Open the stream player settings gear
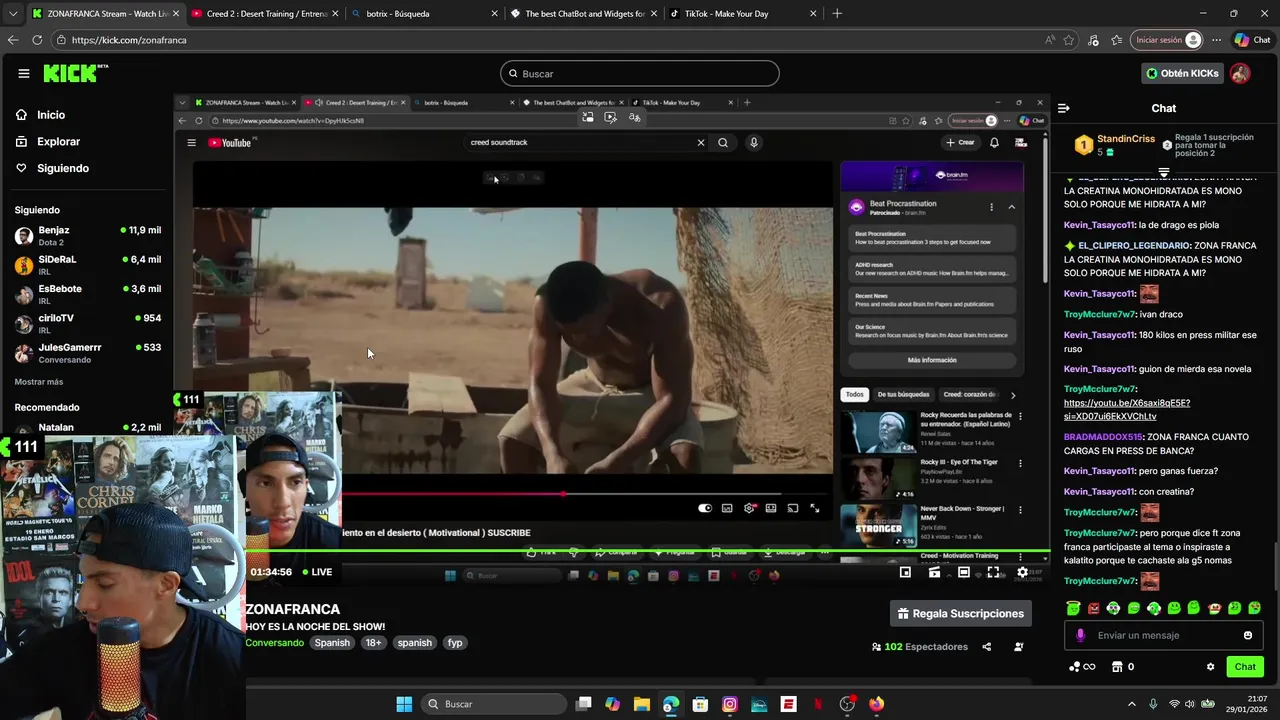The width and height of the screenshot is (1280, 720). 1022,572
